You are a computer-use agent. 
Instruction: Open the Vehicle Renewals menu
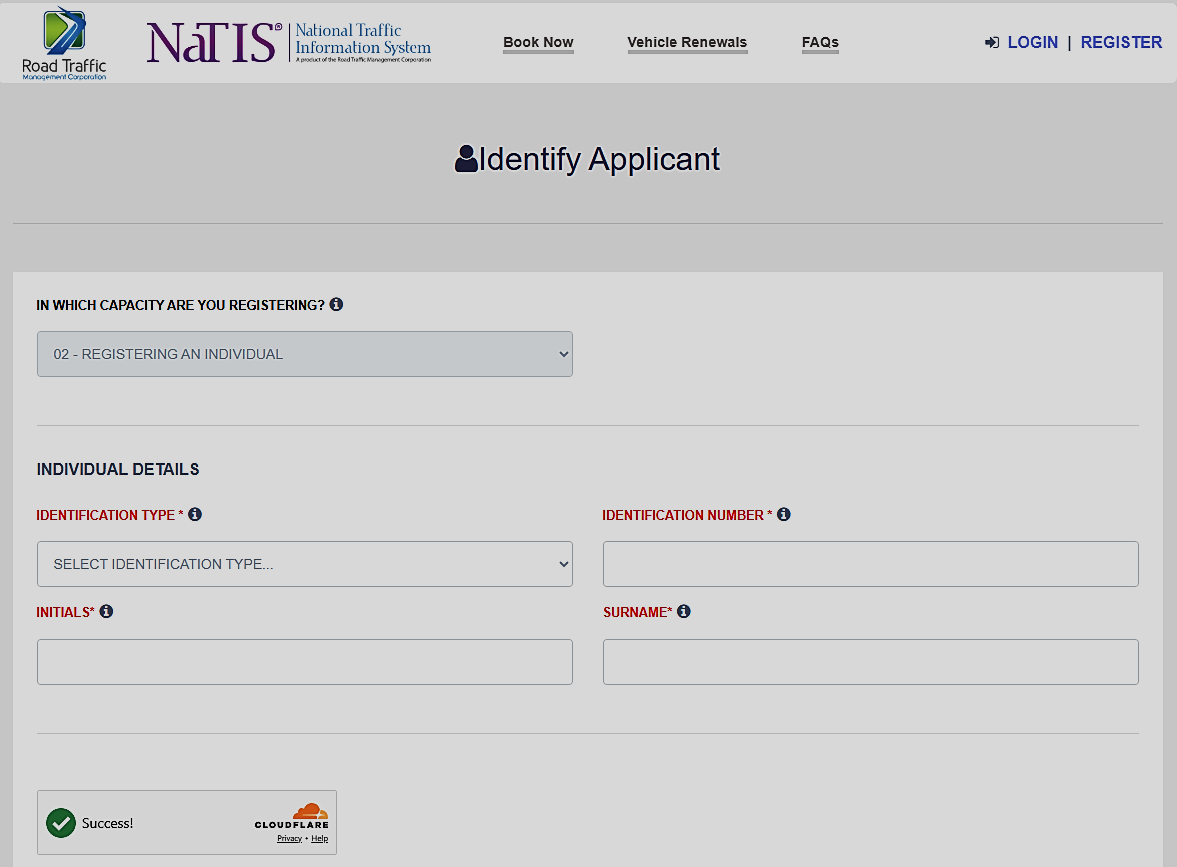tap(687, 43)
